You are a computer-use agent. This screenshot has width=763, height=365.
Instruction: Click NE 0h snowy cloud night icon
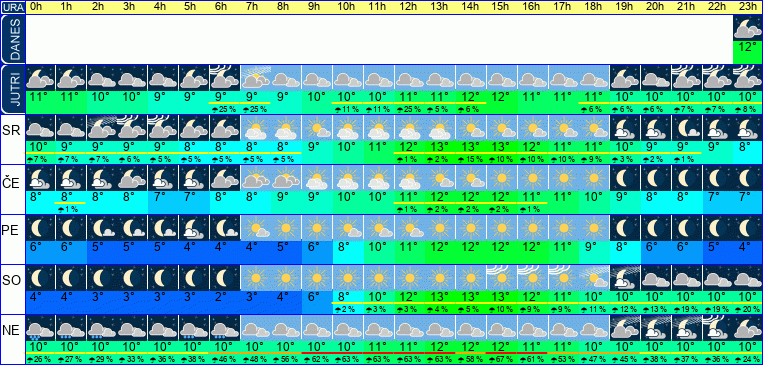pos(40,327)
